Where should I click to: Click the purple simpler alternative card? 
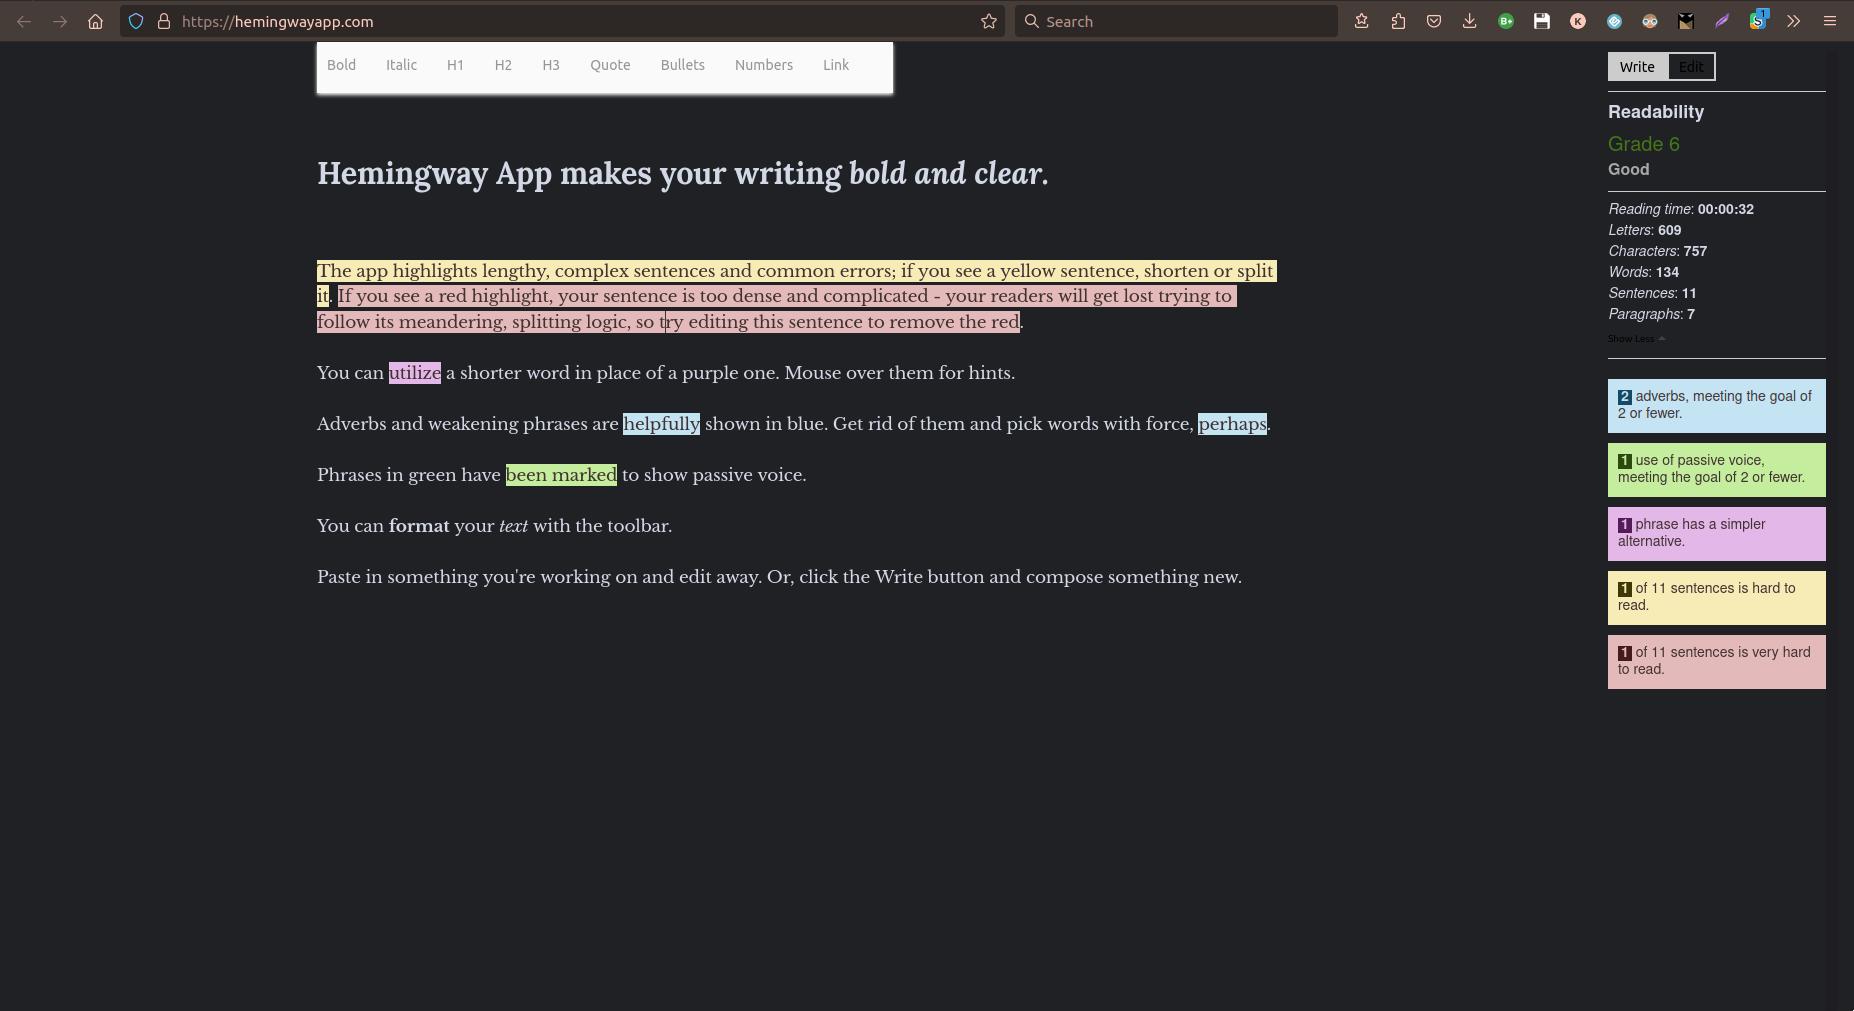point(1716,533)
